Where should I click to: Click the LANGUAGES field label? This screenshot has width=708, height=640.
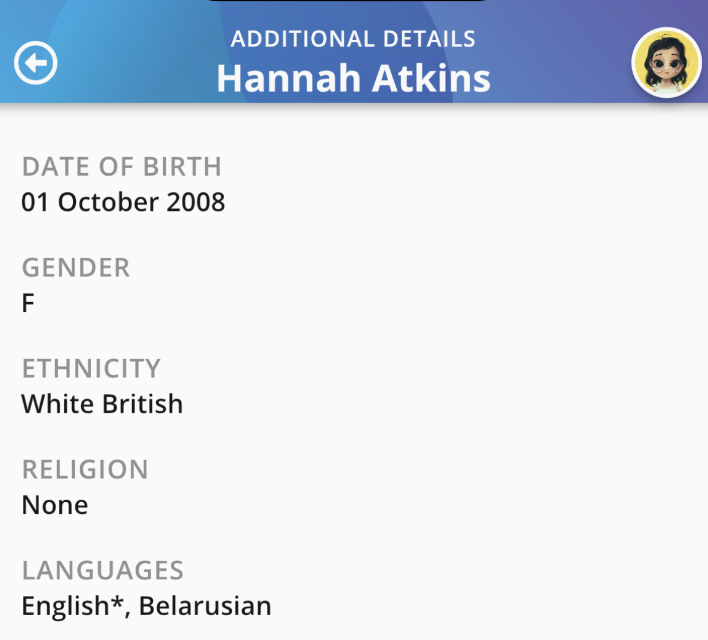tap(102, 571)
